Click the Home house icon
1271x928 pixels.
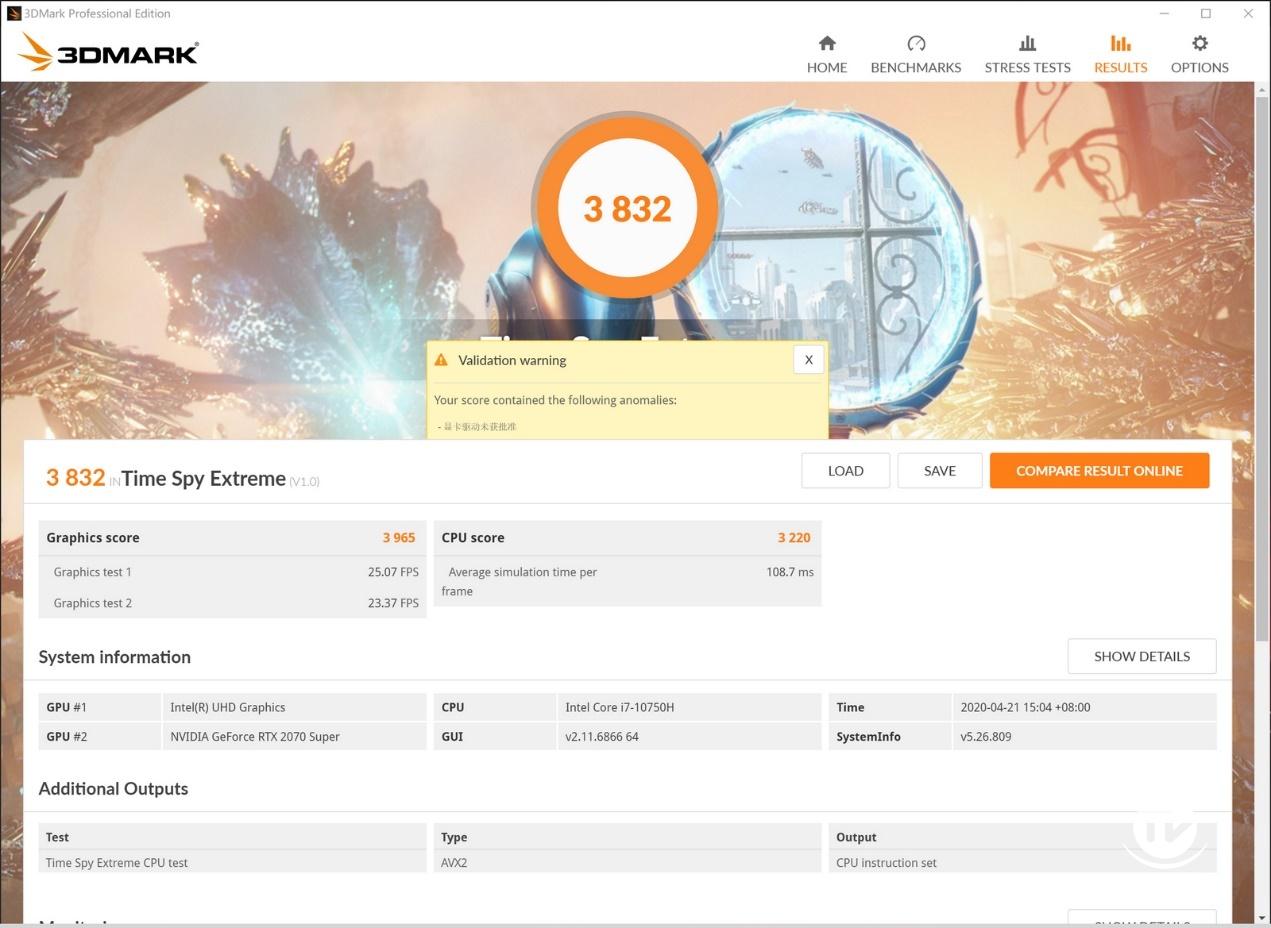click(x=826, y=43)
